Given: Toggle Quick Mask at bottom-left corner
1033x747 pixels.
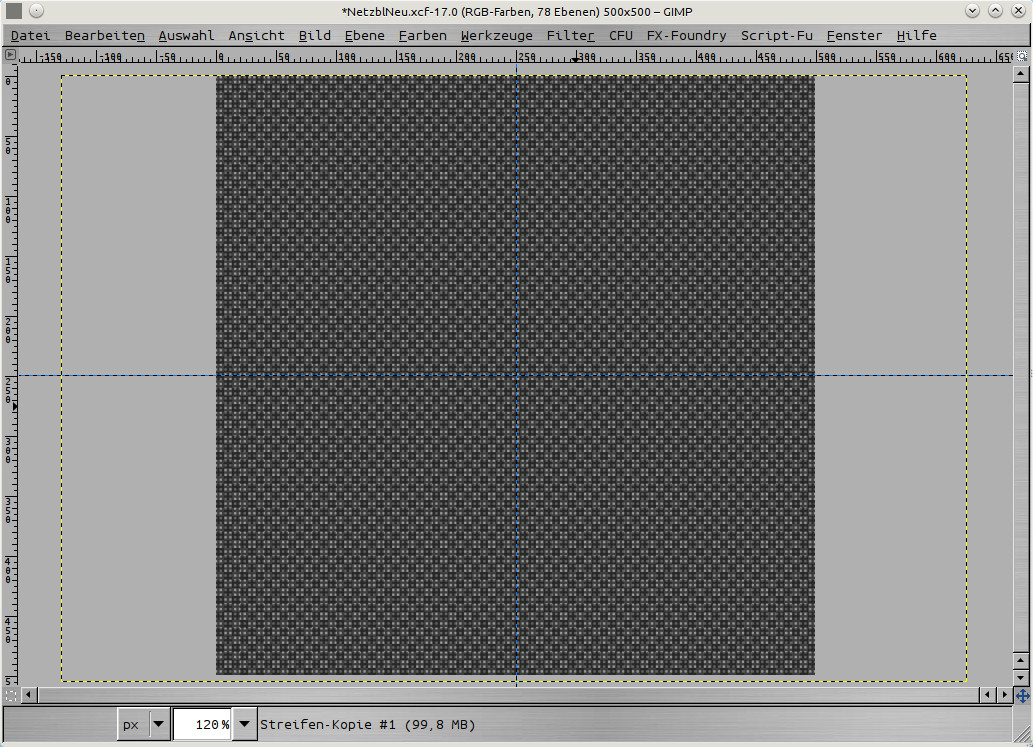Looking at the screenshot, I should coord(10,694).
